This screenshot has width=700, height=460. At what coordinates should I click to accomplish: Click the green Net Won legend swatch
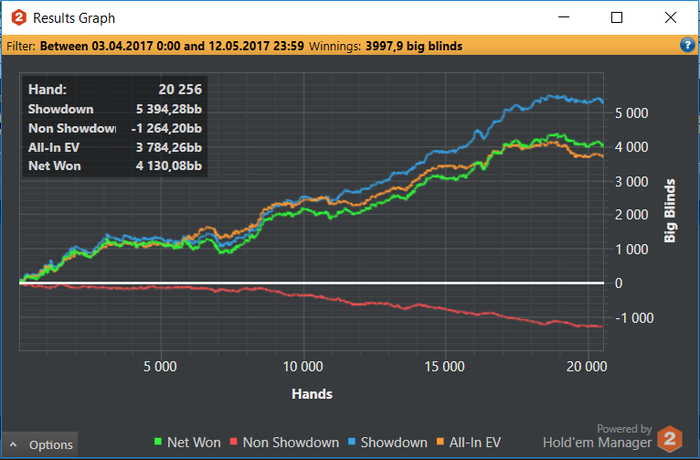tap(158, 442)
